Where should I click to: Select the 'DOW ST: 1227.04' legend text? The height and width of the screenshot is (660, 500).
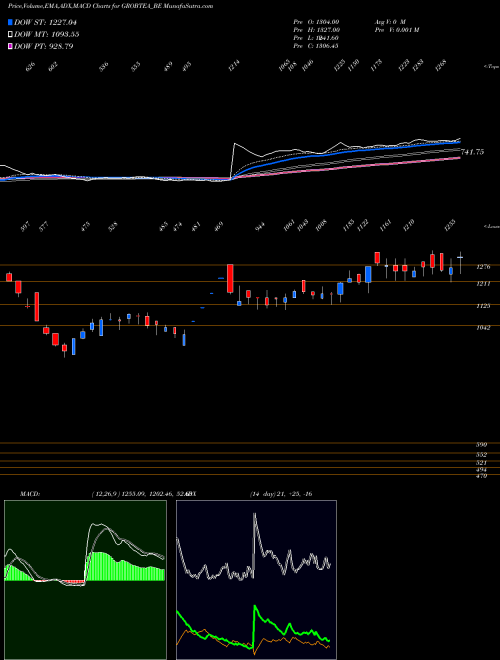click(x=45, y=22)
